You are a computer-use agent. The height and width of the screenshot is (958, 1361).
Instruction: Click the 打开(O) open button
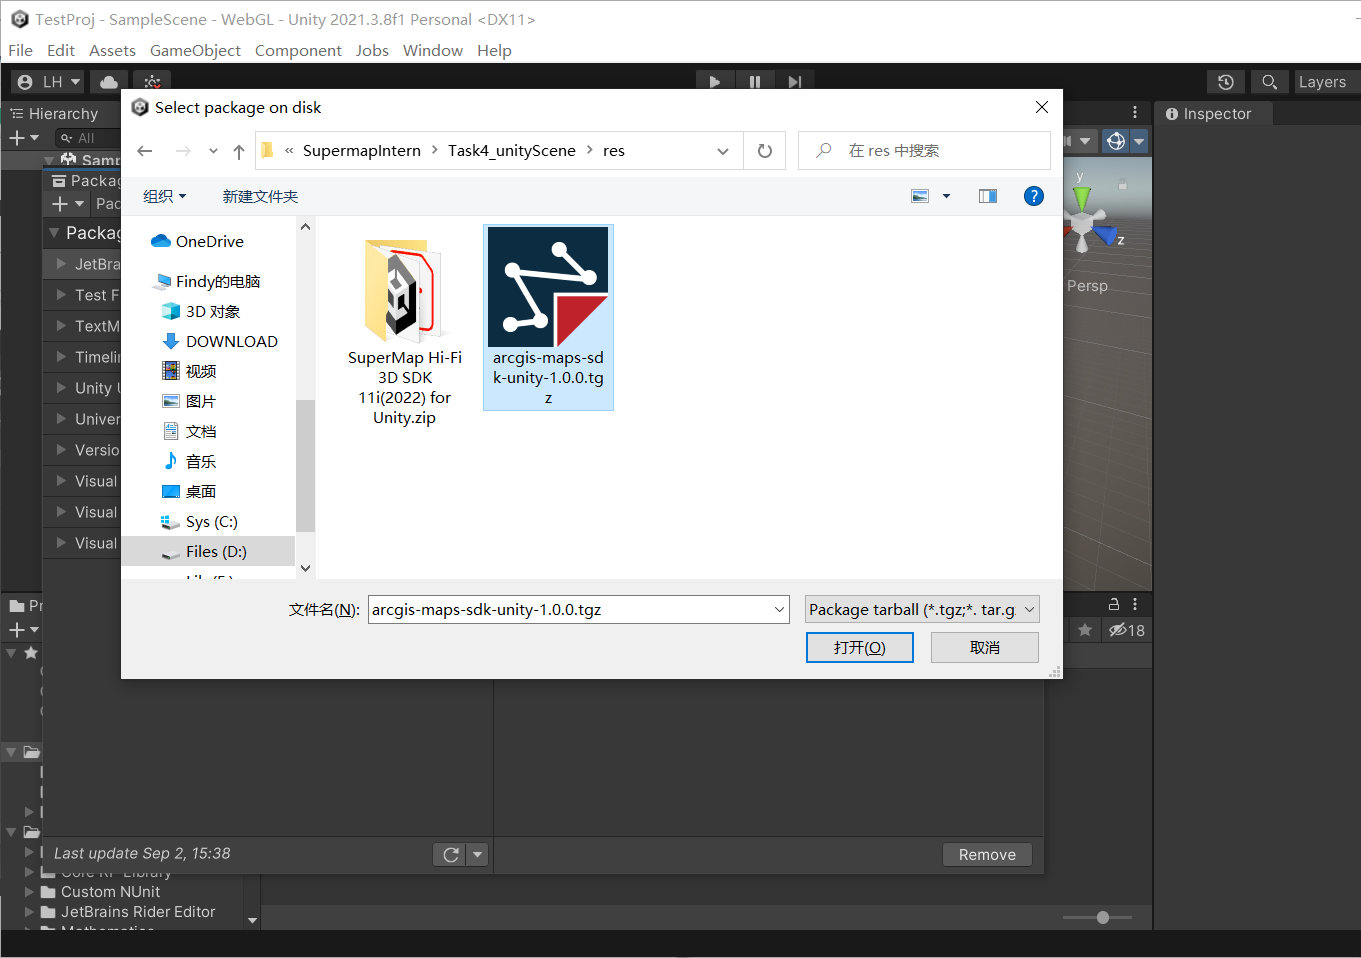tap(860, 647)
